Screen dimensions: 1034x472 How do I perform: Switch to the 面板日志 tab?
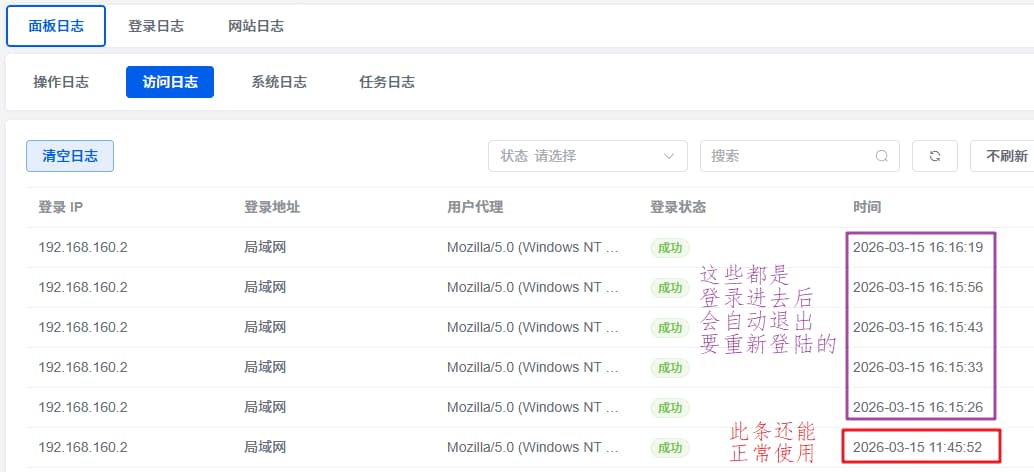click(56, 26)
